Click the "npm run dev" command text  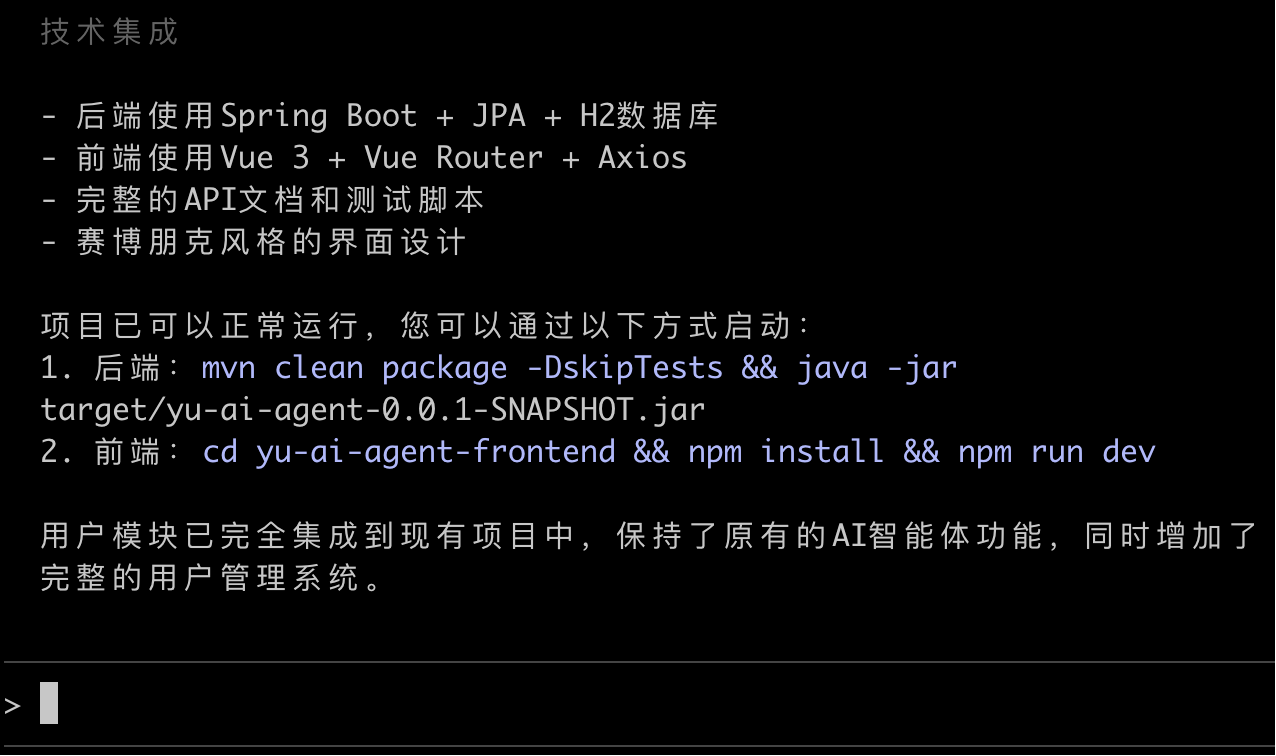(x=1056, y=452)
